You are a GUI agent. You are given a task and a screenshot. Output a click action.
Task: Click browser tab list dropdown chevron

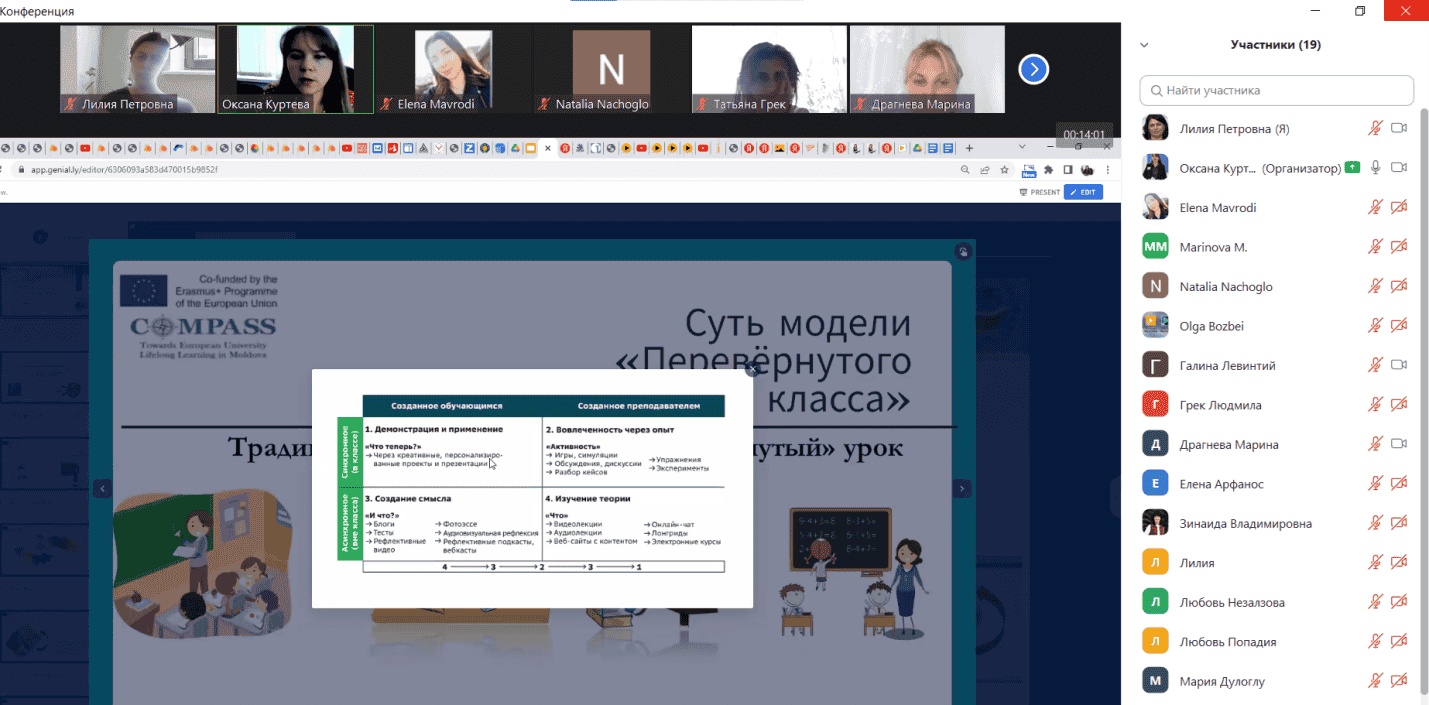point(1021,147)
